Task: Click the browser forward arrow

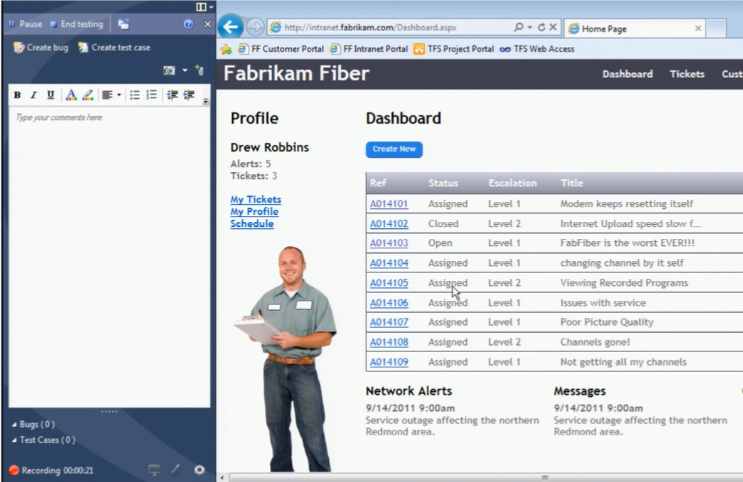Action: 255,27
